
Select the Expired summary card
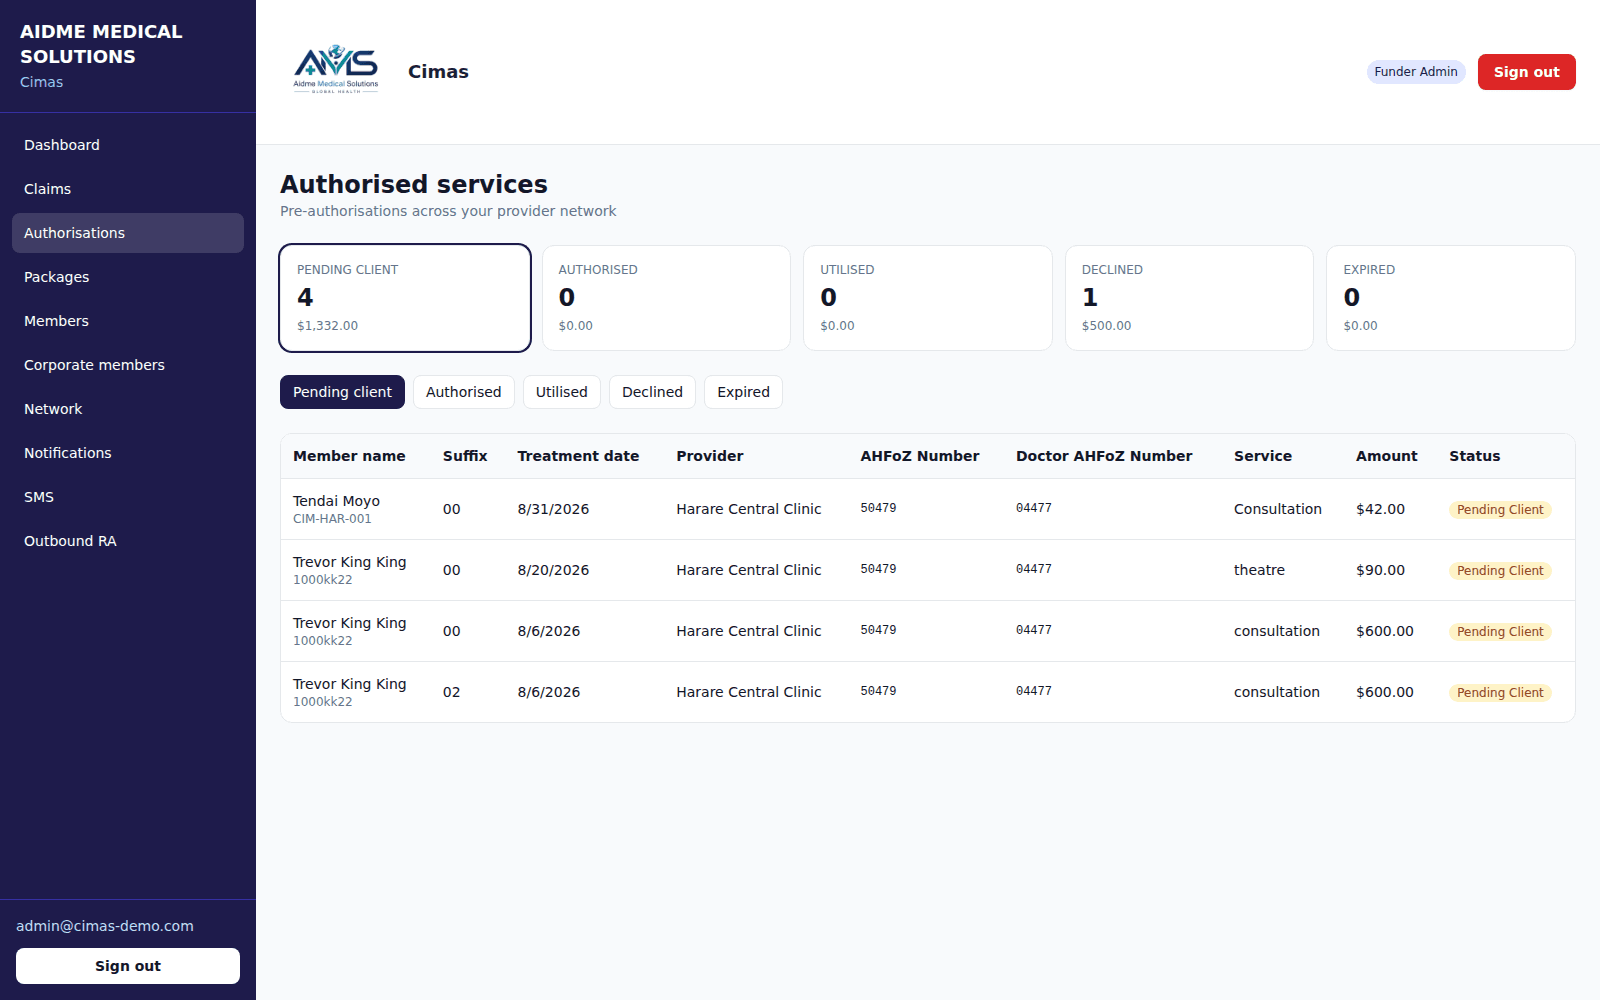click(1451, 298)
